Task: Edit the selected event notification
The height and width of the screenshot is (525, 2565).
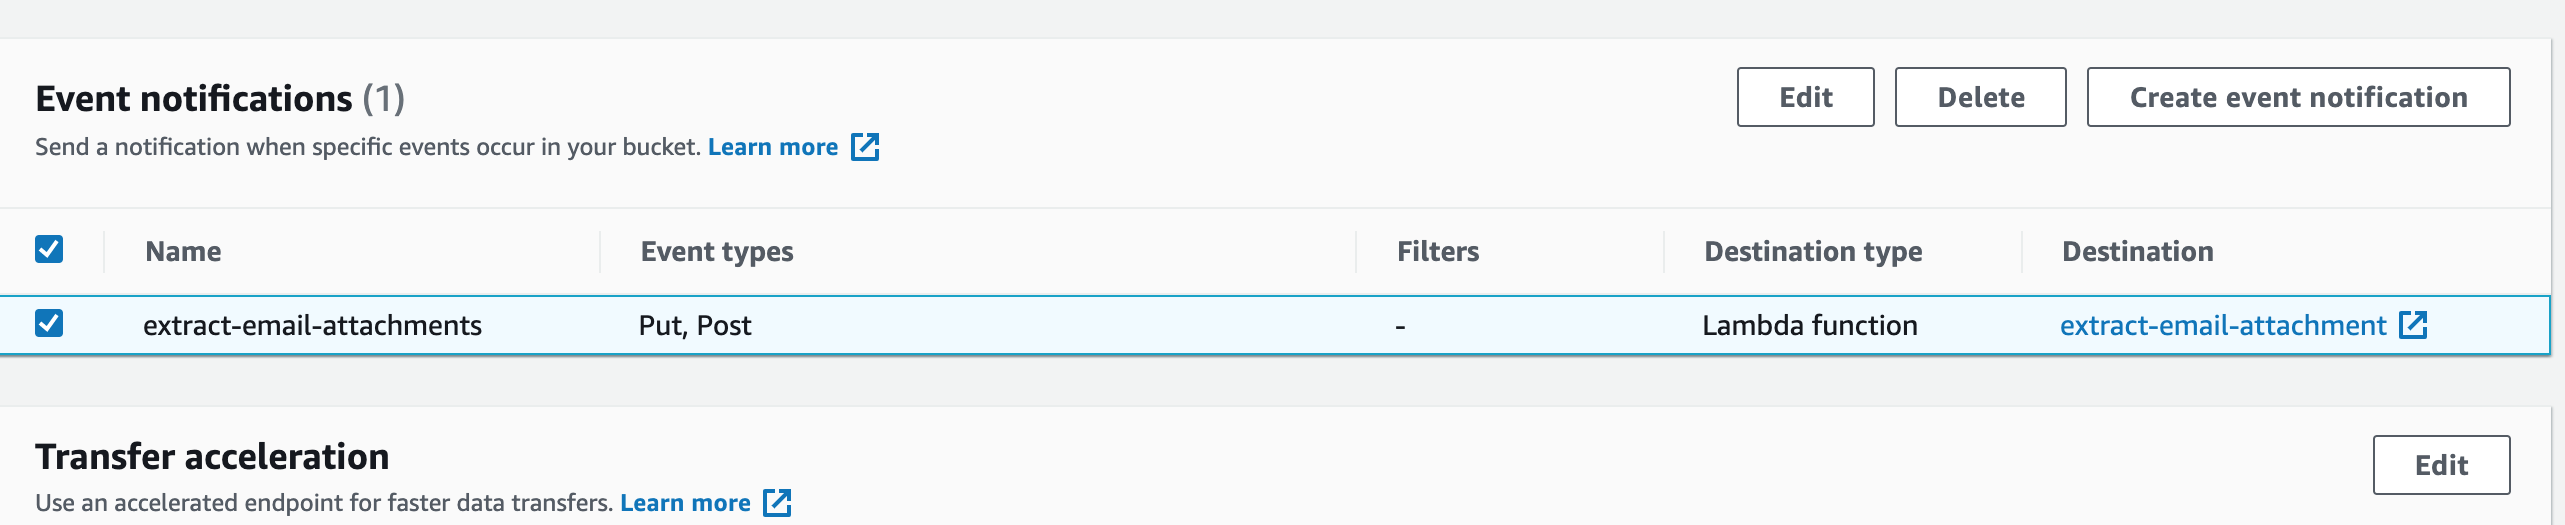Action: tap(1805, 97)
